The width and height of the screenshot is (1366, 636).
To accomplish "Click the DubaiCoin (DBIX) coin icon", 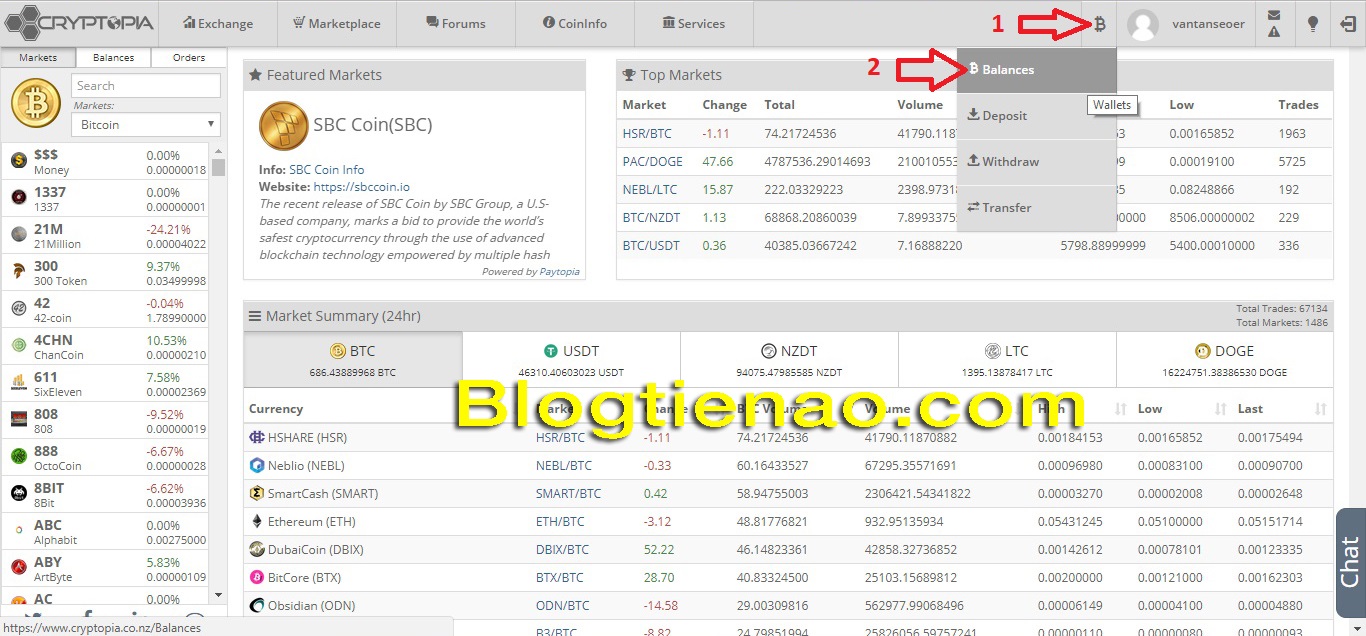I will pyautogui.click(x=257, y=549).
